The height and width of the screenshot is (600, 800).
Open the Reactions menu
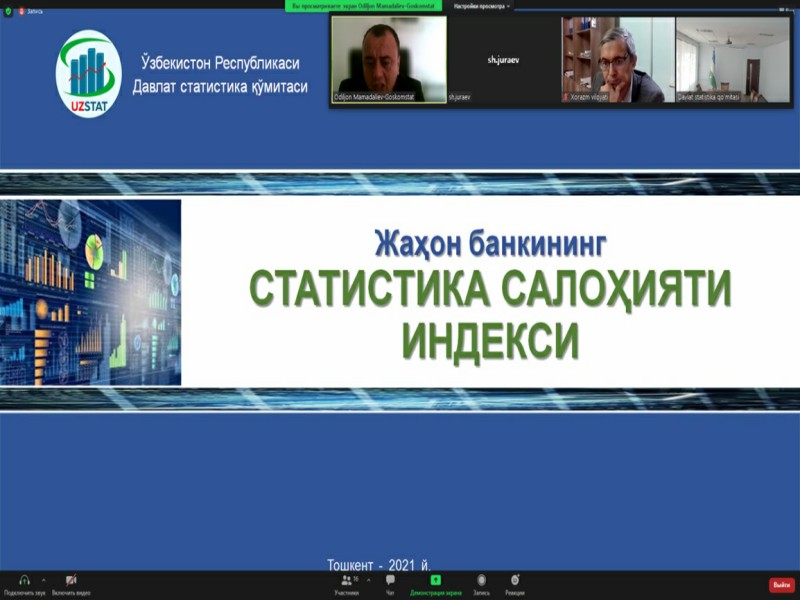pyautogui.click(x=515, y=581)
